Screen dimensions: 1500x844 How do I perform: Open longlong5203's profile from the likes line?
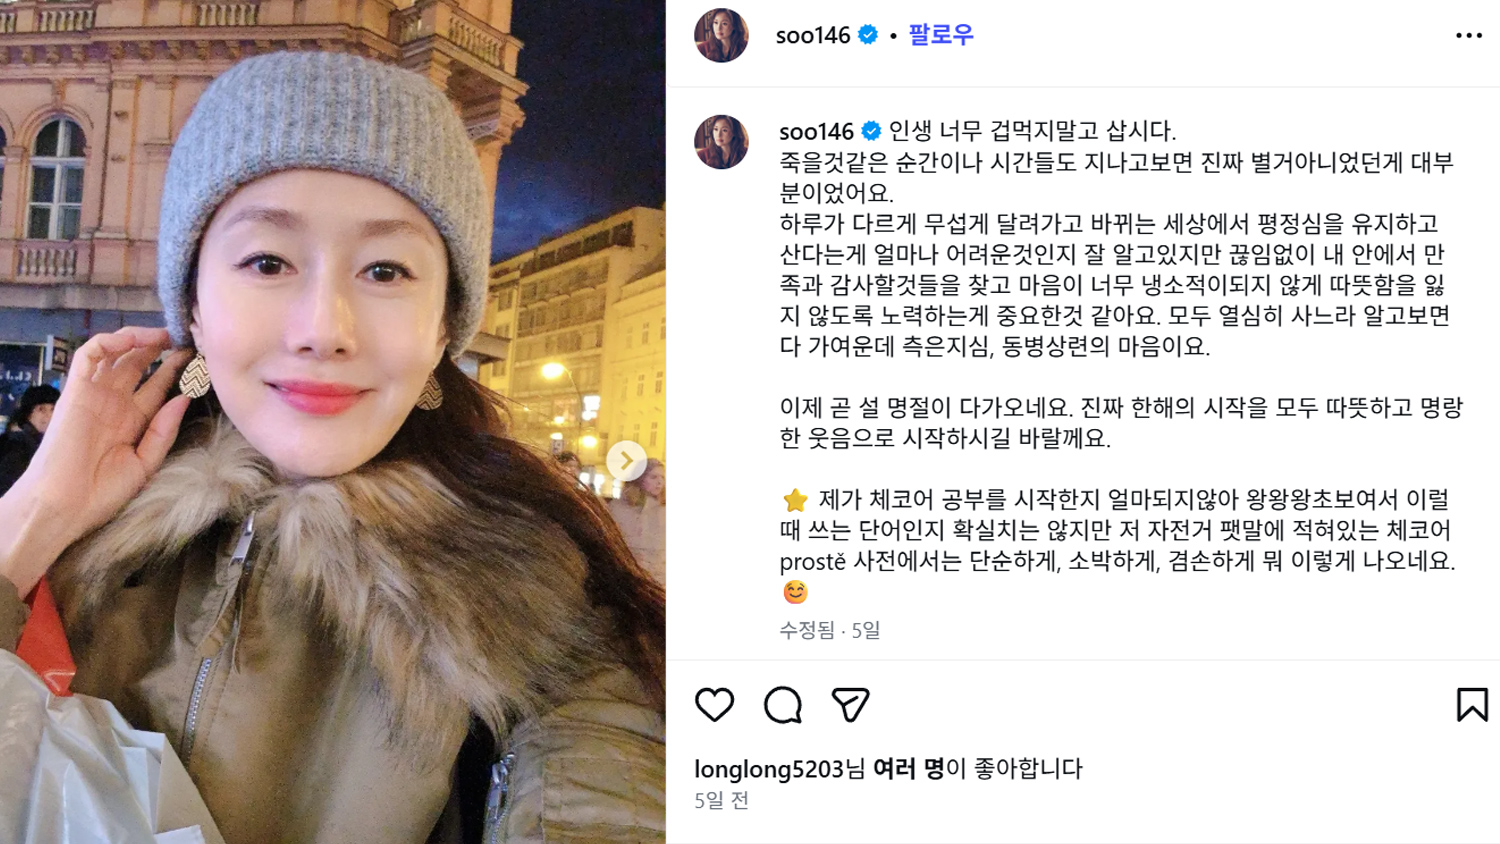click(x=769, y=768)
